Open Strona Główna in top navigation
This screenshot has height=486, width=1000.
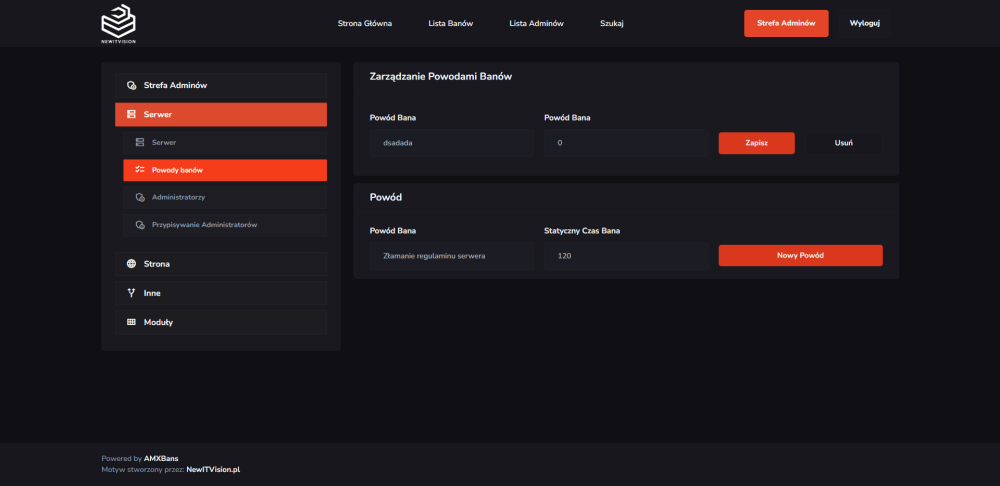[365, 24]
